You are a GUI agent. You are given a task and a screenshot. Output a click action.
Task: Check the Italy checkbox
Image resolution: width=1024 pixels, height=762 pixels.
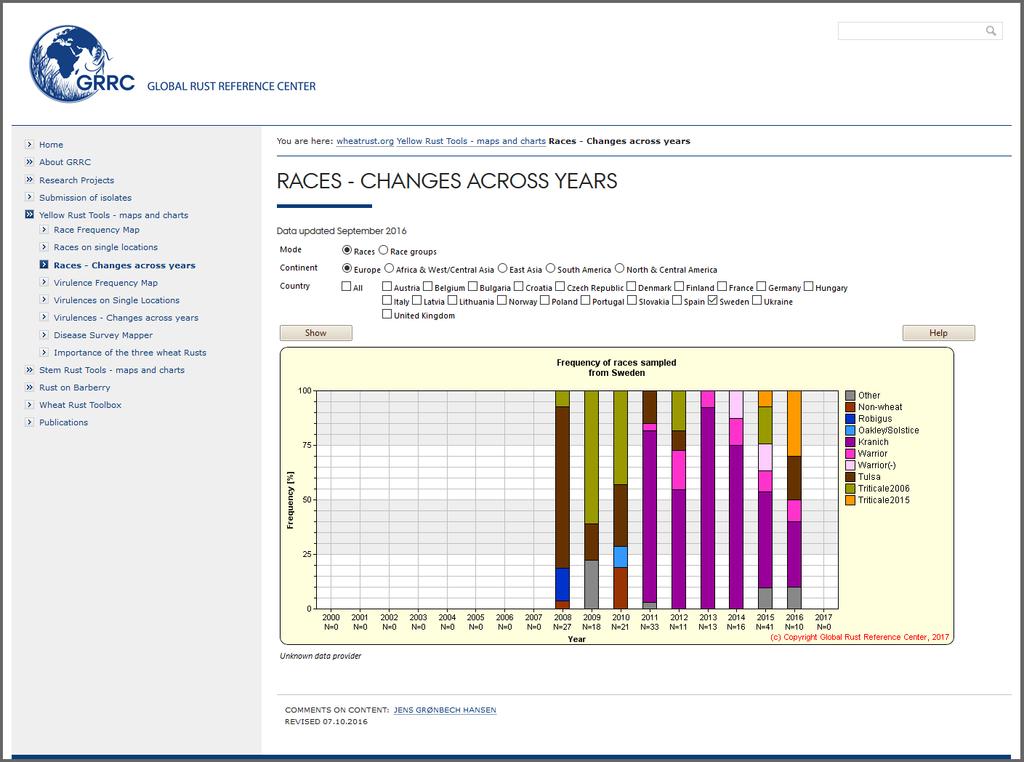(387, 300)
